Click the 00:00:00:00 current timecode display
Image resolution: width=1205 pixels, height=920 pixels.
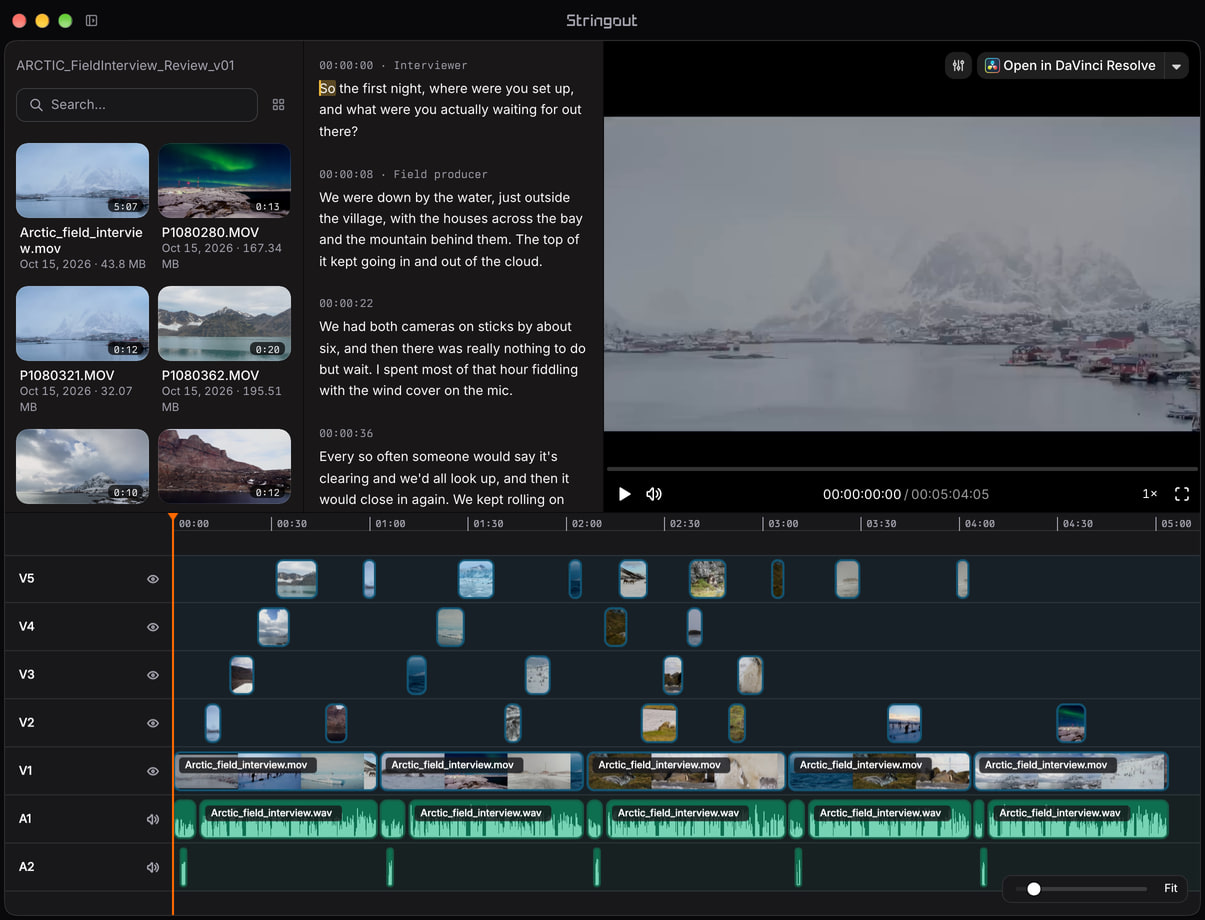(862, 494)
